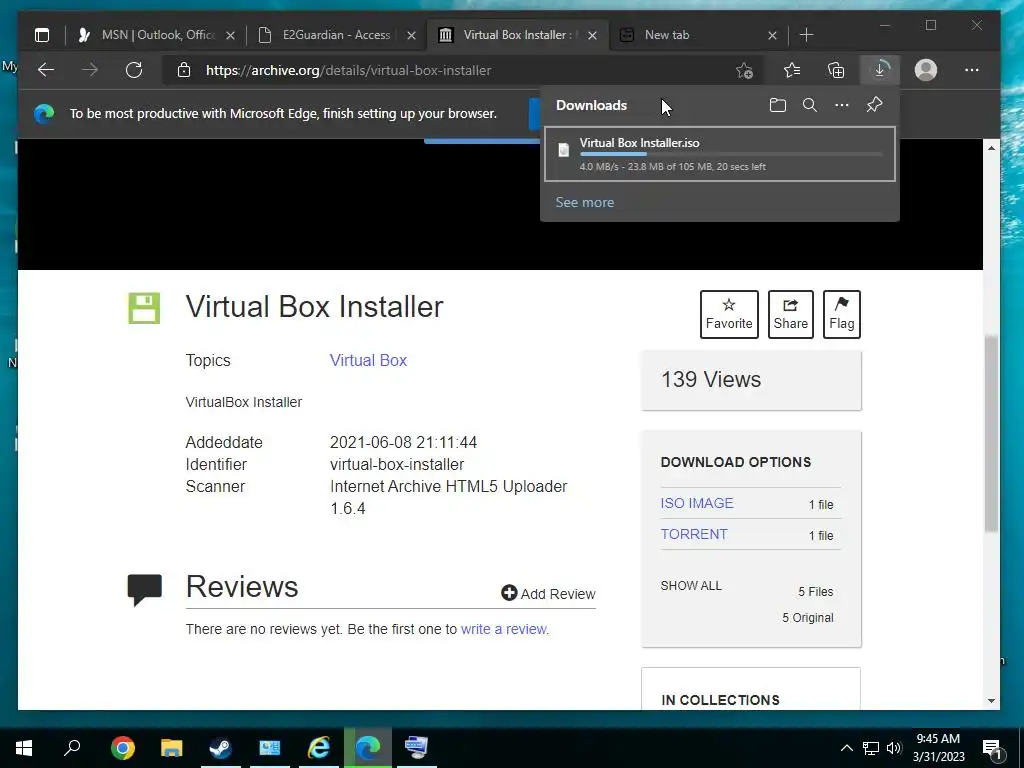Click the Favorite button
The image size is (1024, 768).
(x=729, y=314)
